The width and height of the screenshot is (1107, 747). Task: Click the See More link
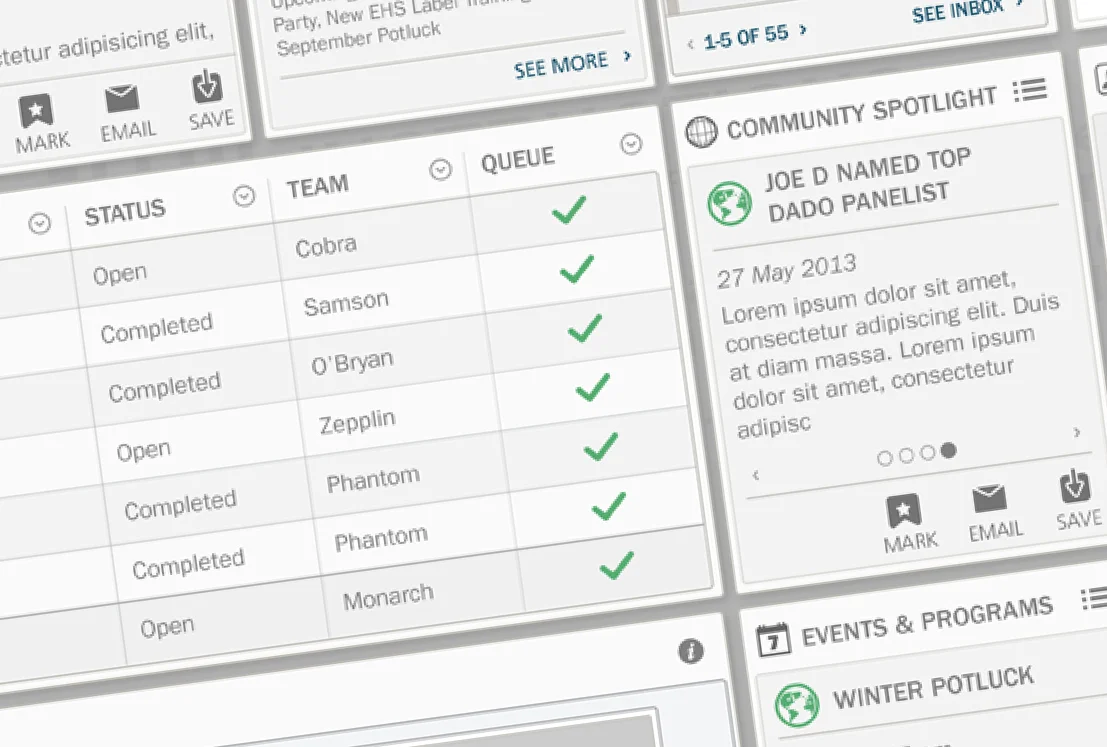561,66
